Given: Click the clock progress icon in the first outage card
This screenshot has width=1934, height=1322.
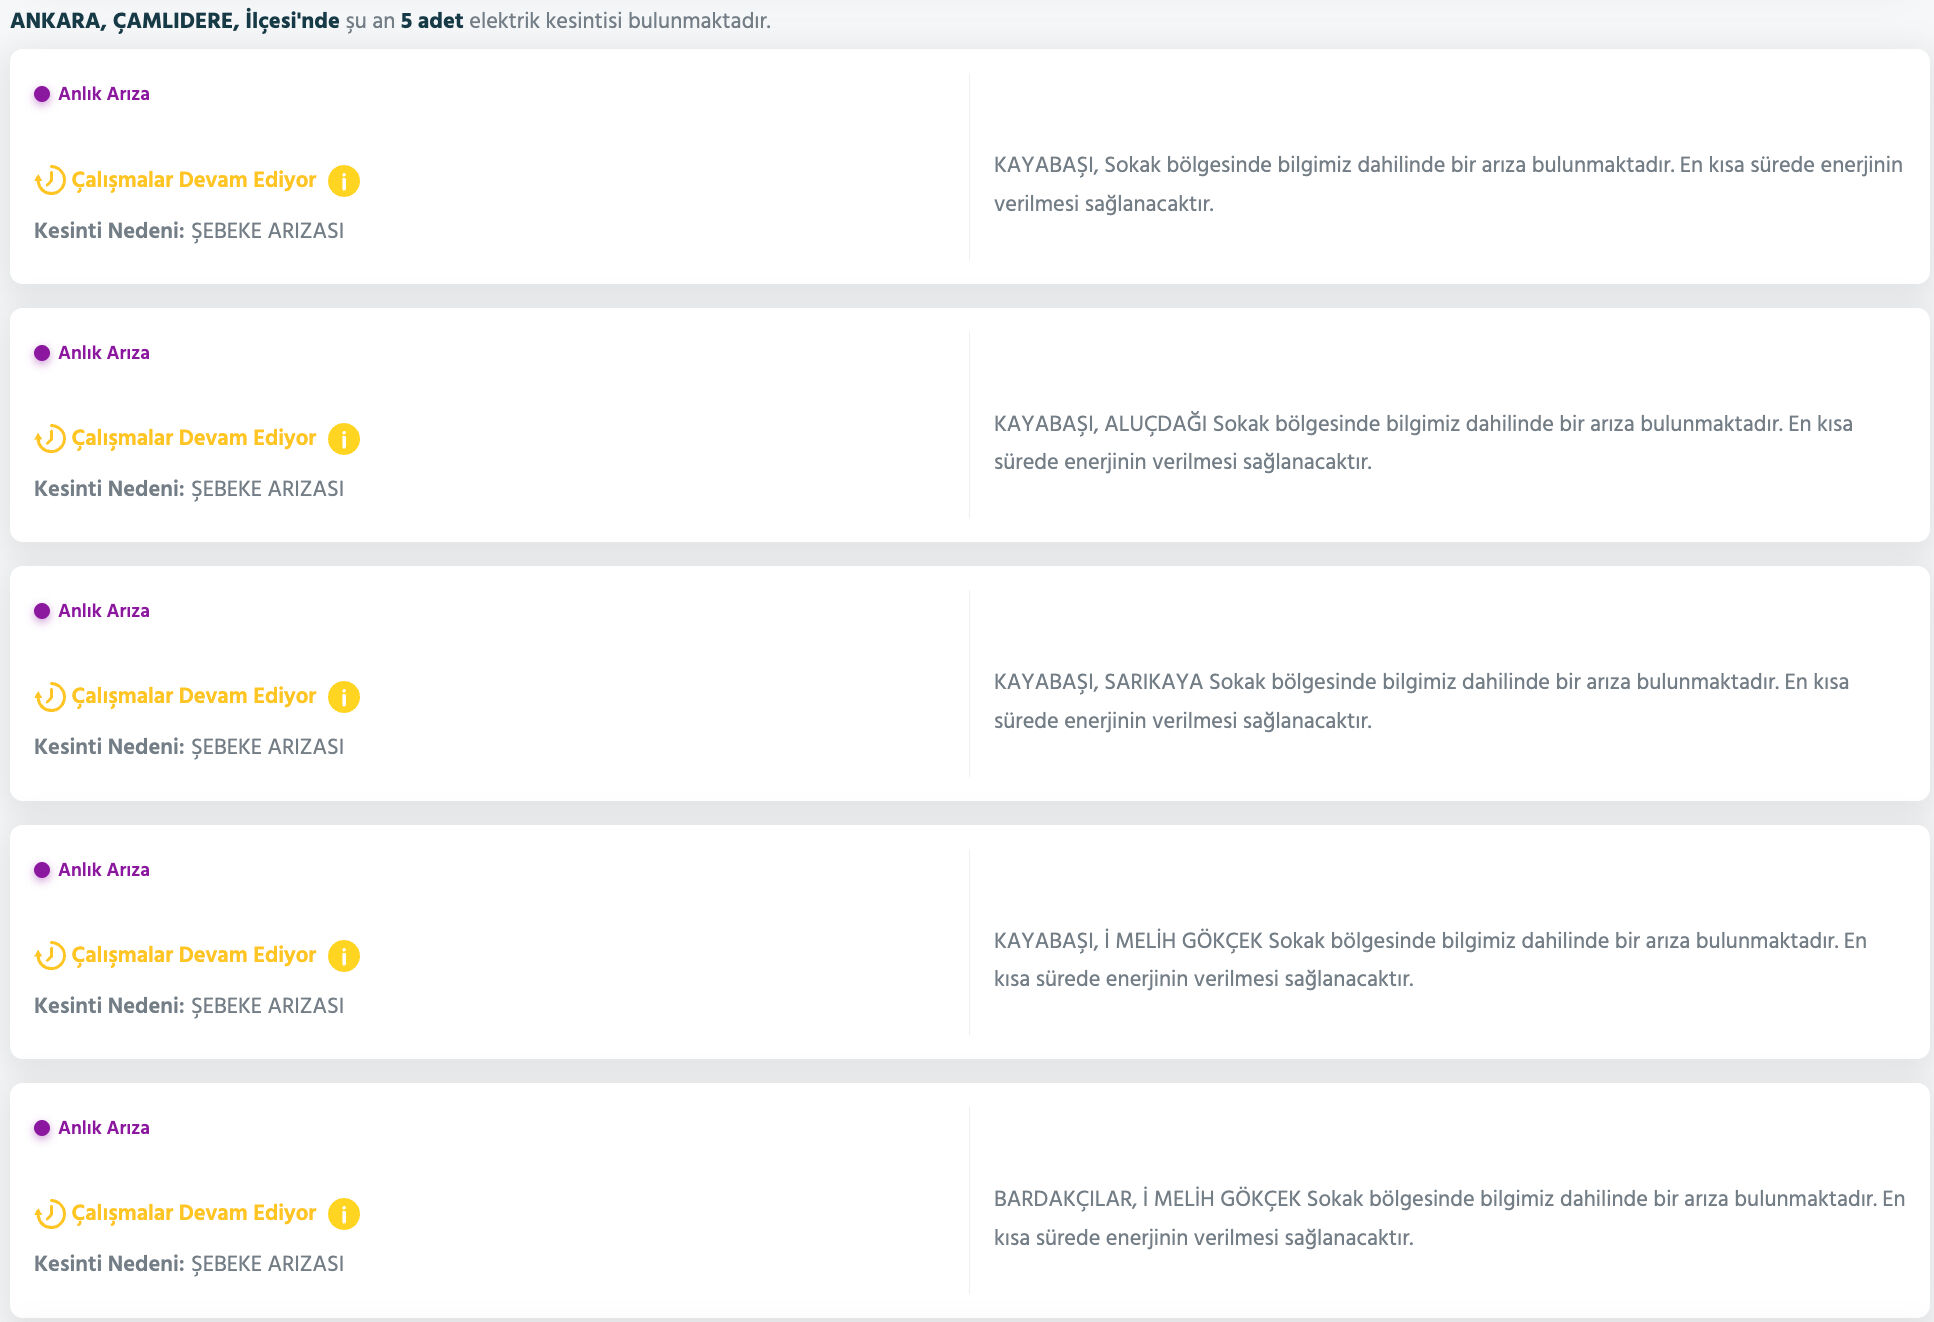Looking at the screenshot, I should (50, 181).
